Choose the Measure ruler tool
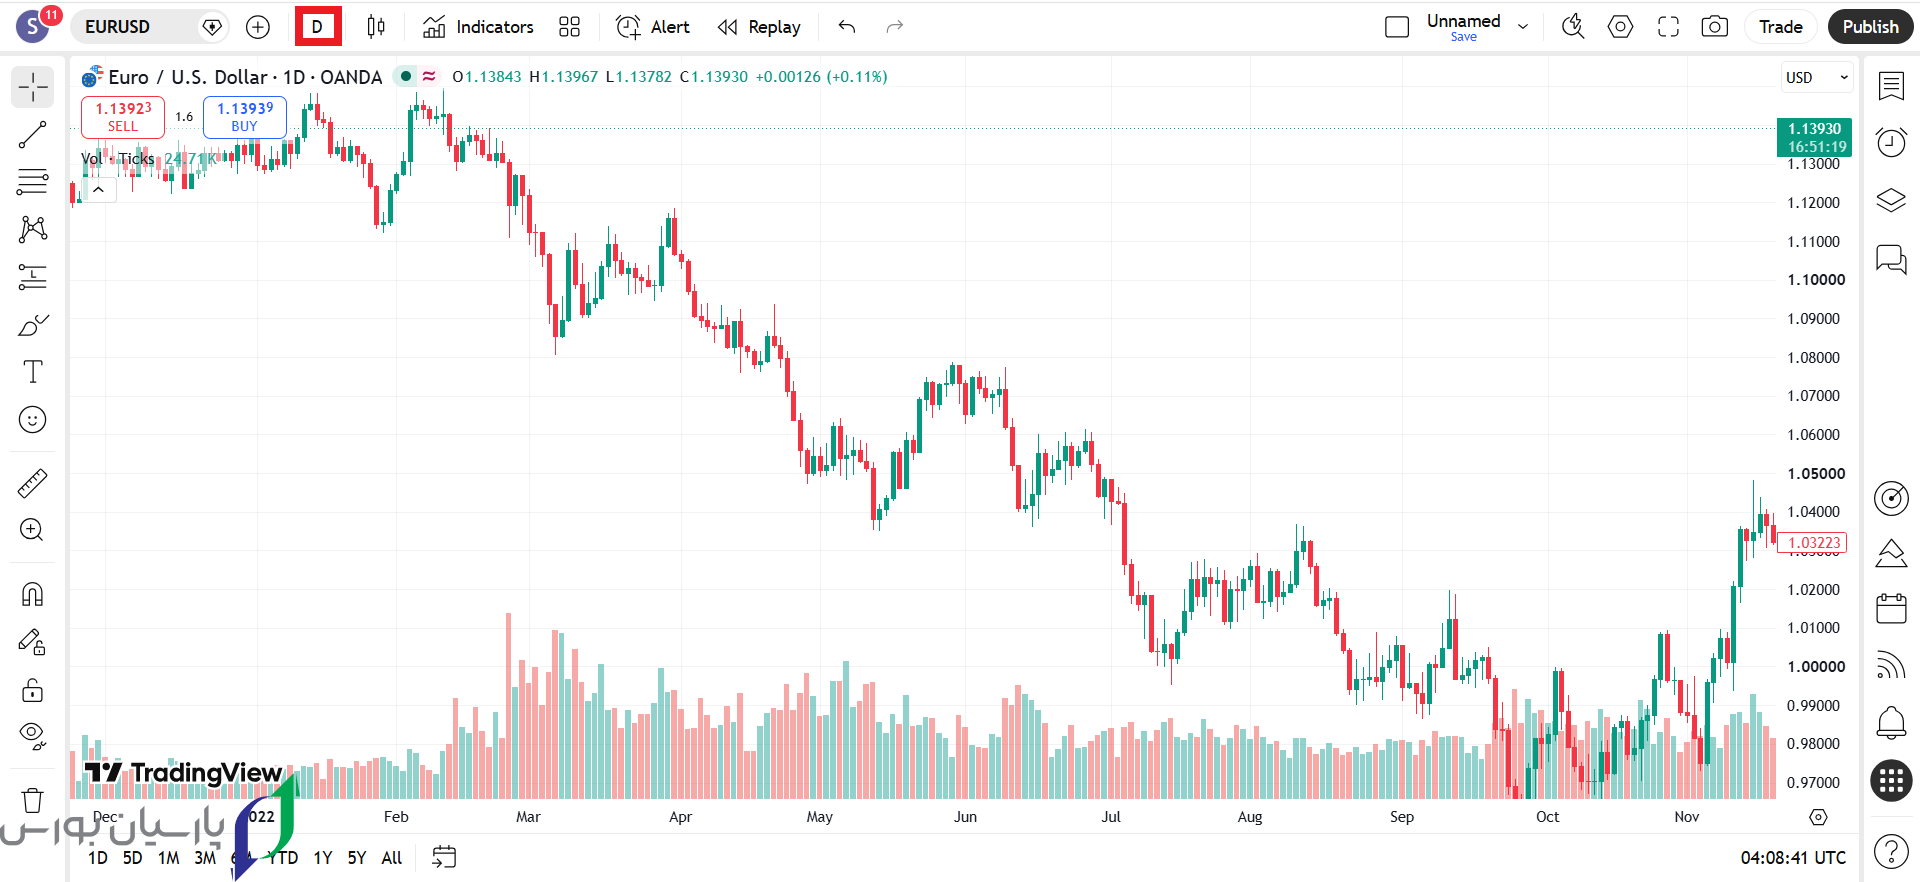This screenshot has width=1920, height=882. [x=33, y=484]
